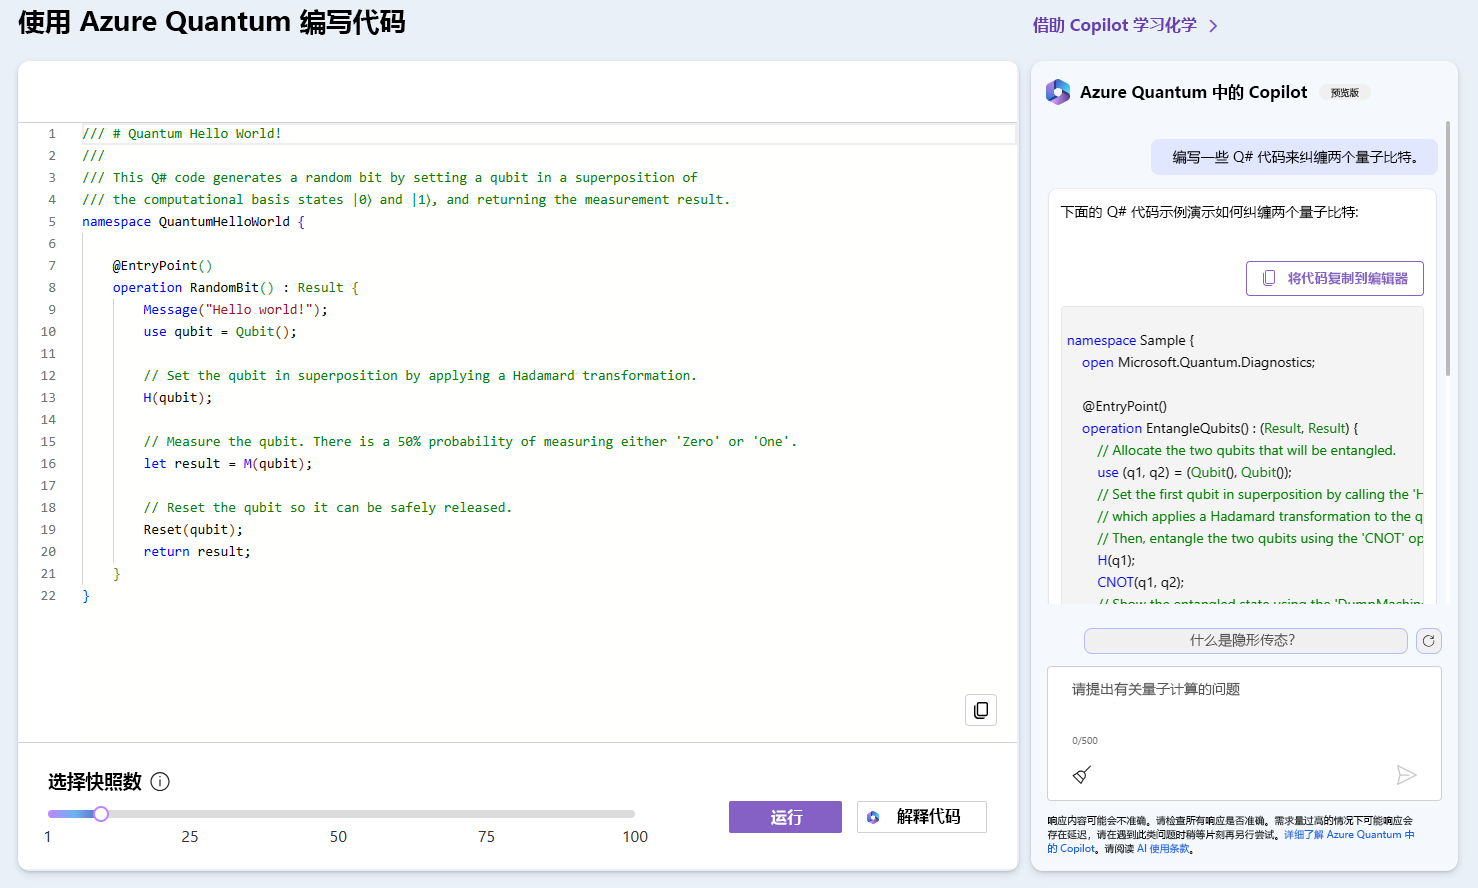Click the slider tick label 25
Image resolution: width=1478 pixels, height=888 pixels.
click(190, 837)
